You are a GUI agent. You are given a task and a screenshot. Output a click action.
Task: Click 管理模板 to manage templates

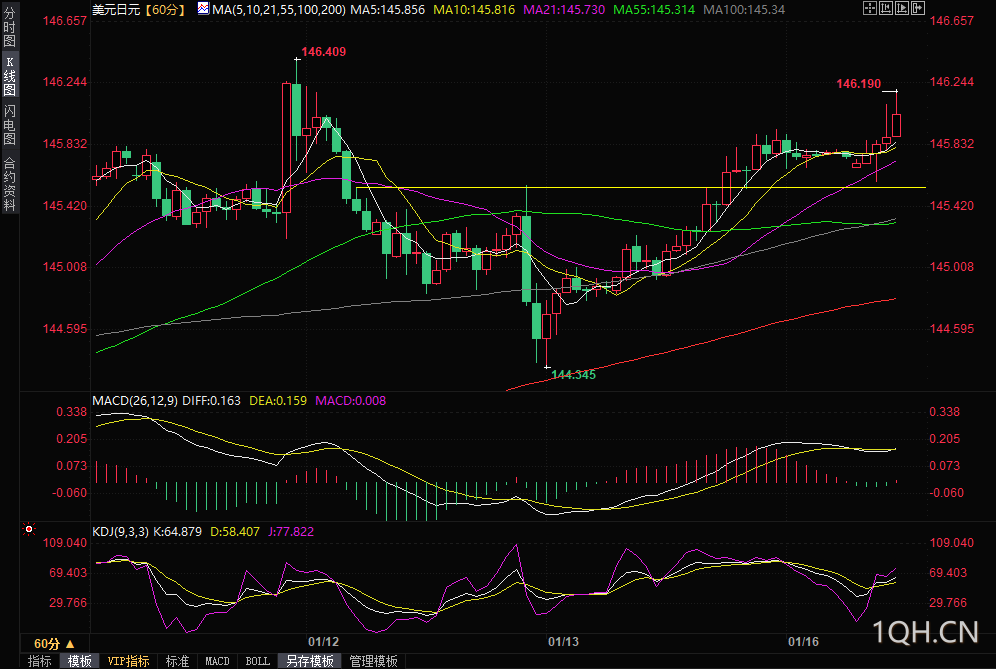coord(374,661)
